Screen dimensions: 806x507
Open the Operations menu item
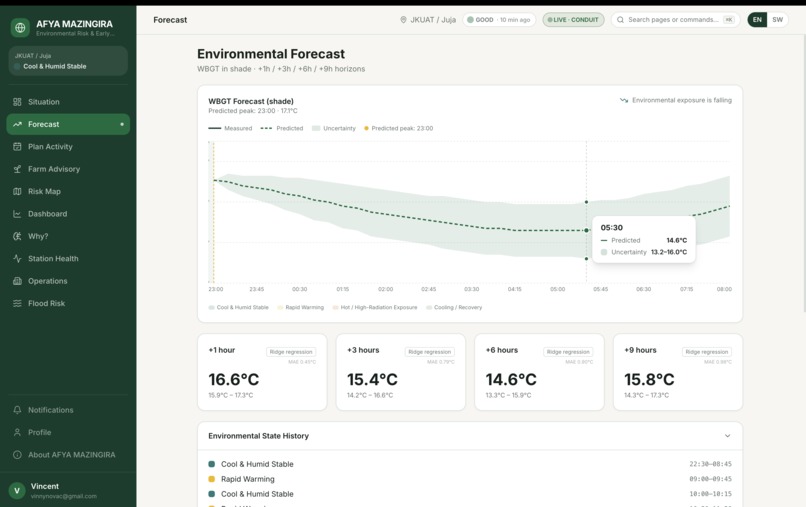pyautogui.click(x=68, y=281)
